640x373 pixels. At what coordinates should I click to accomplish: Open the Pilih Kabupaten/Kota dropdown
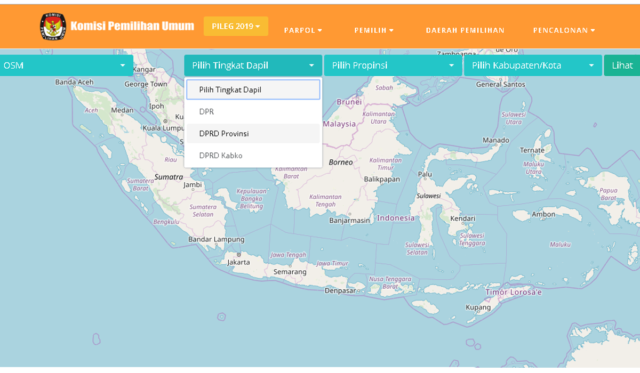[533, 65]
